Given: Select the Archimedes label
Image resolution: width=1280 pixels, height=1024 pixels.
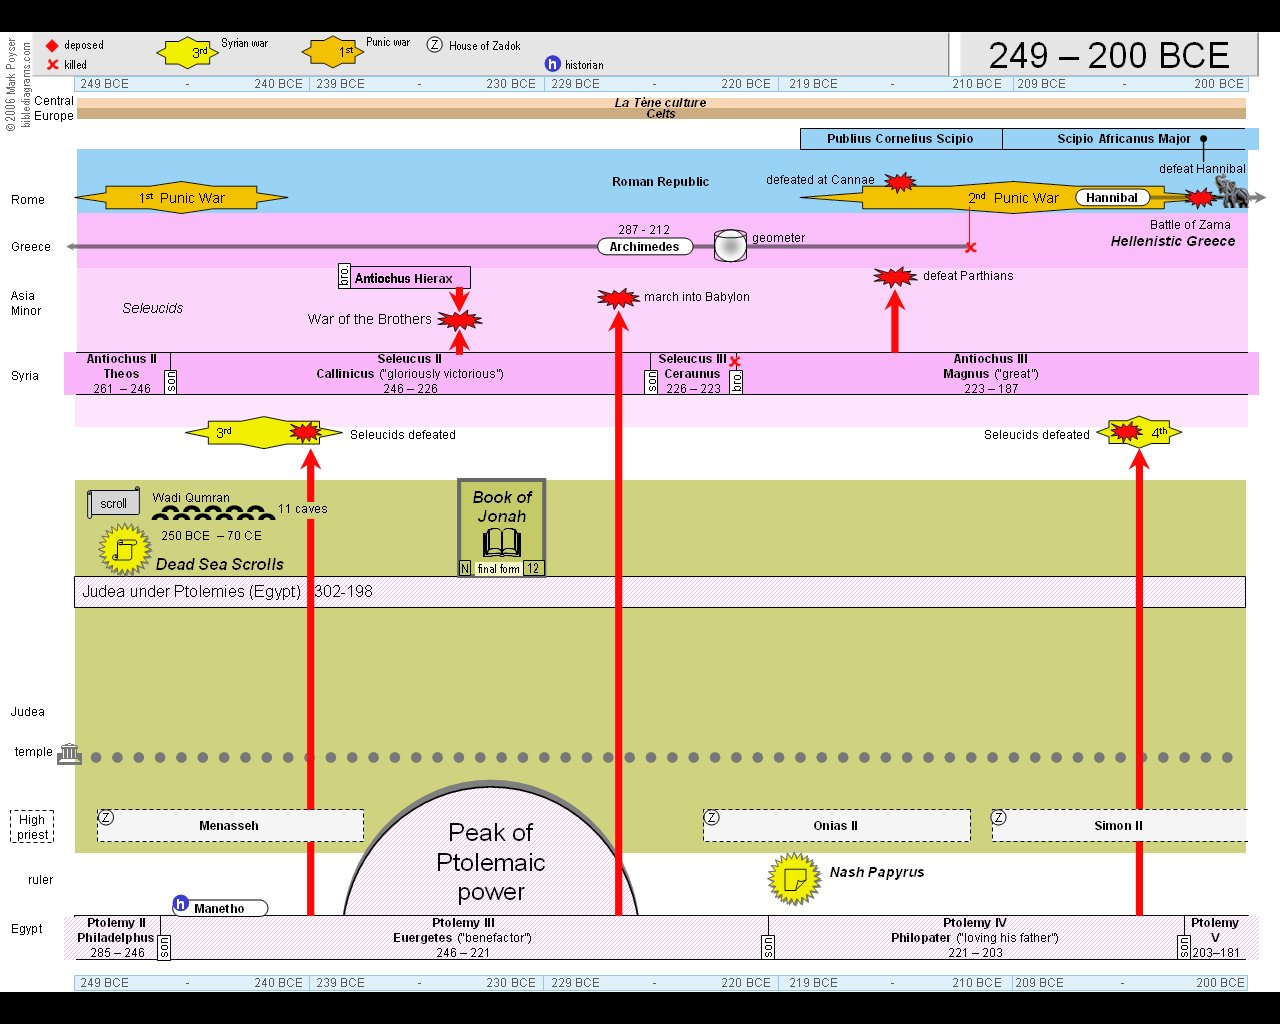Looking at the screenshot, I should click(644, 247).
